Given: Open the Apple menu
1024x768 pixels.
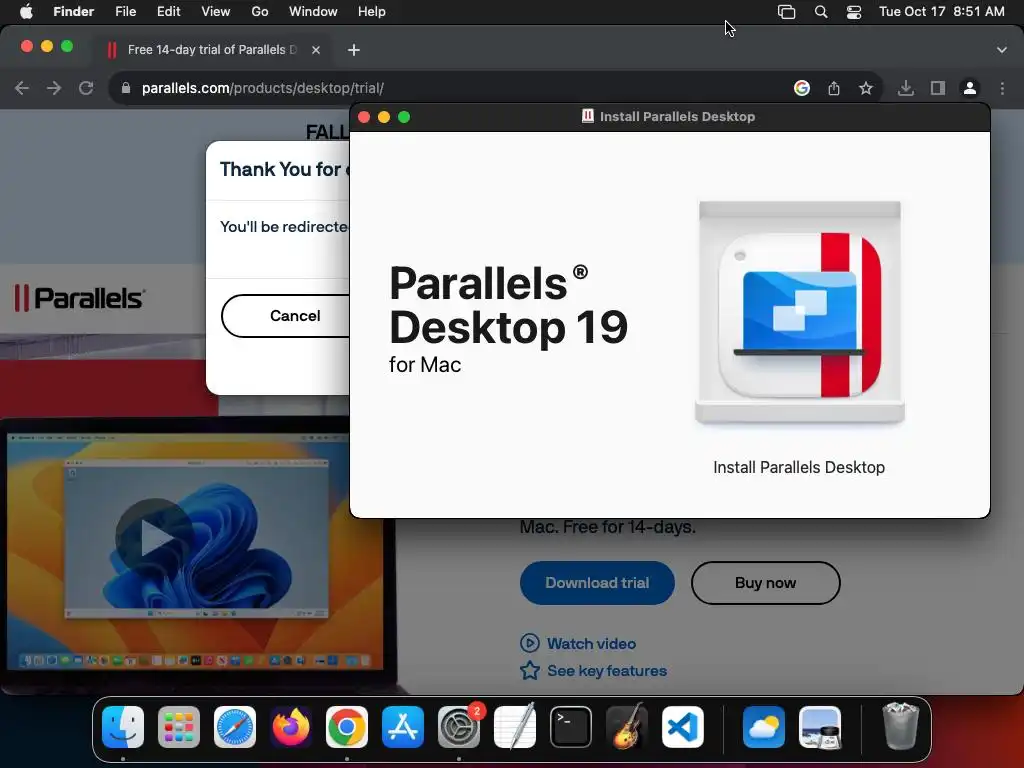Looking at the screenshot, I should (26, 12).
